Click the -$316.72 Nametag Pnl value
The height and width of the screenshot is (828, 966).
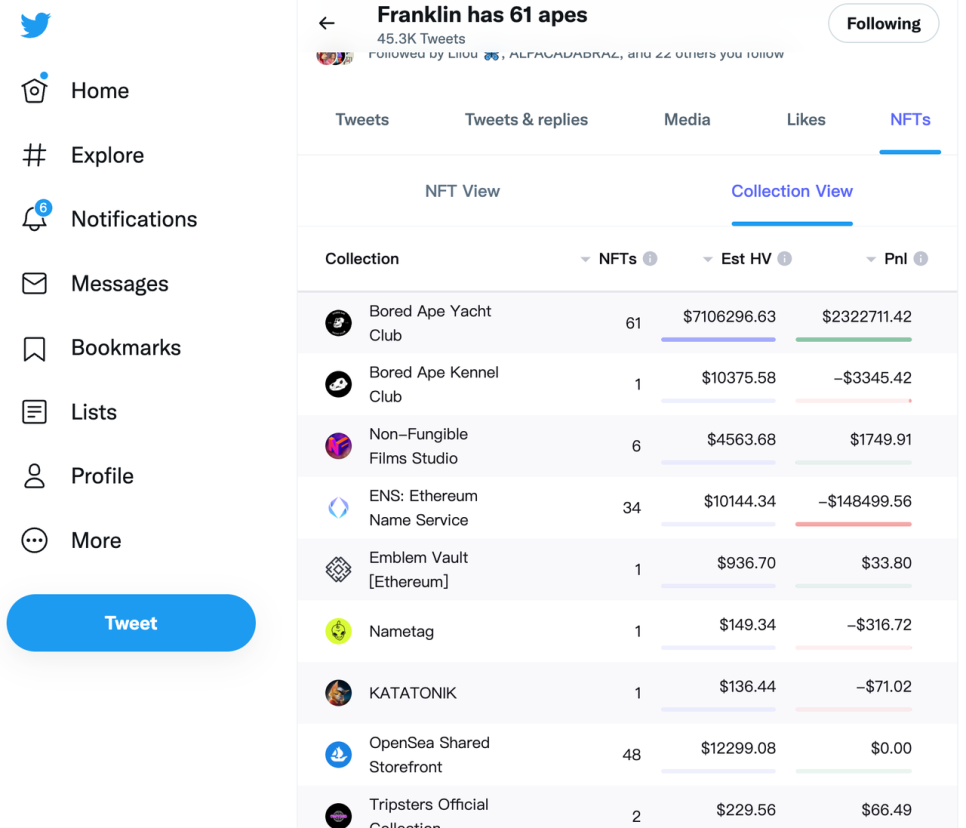tap(879, 625)
